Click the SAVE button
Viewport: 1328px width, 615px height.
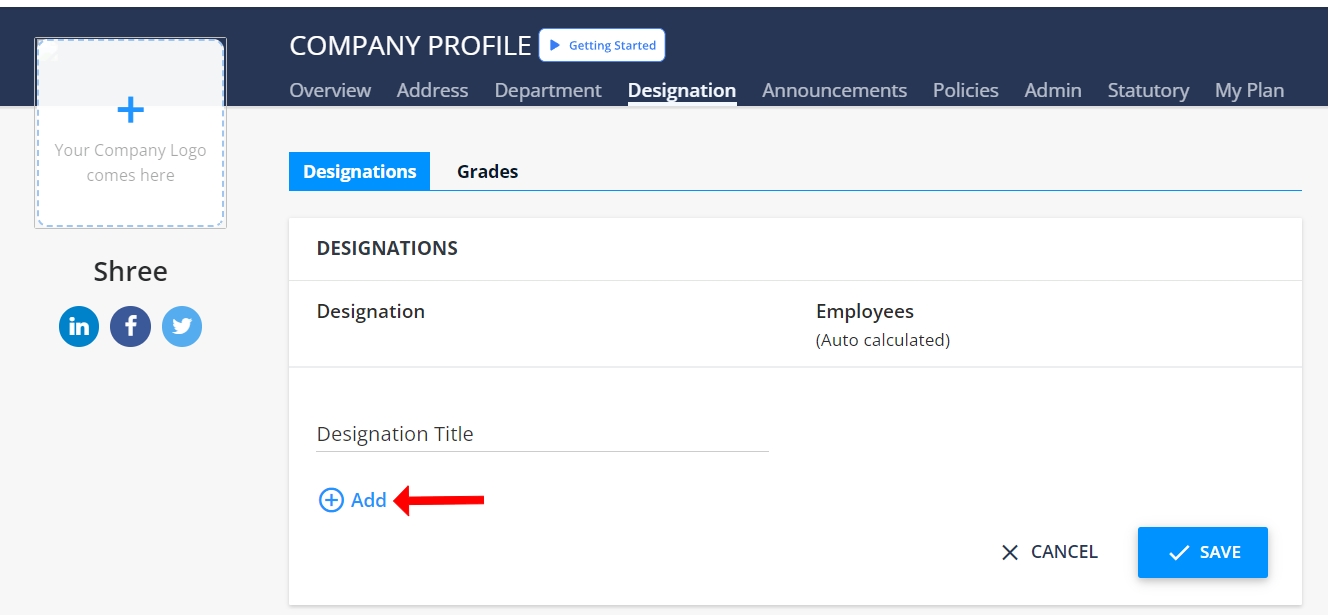coord(1202,551)
